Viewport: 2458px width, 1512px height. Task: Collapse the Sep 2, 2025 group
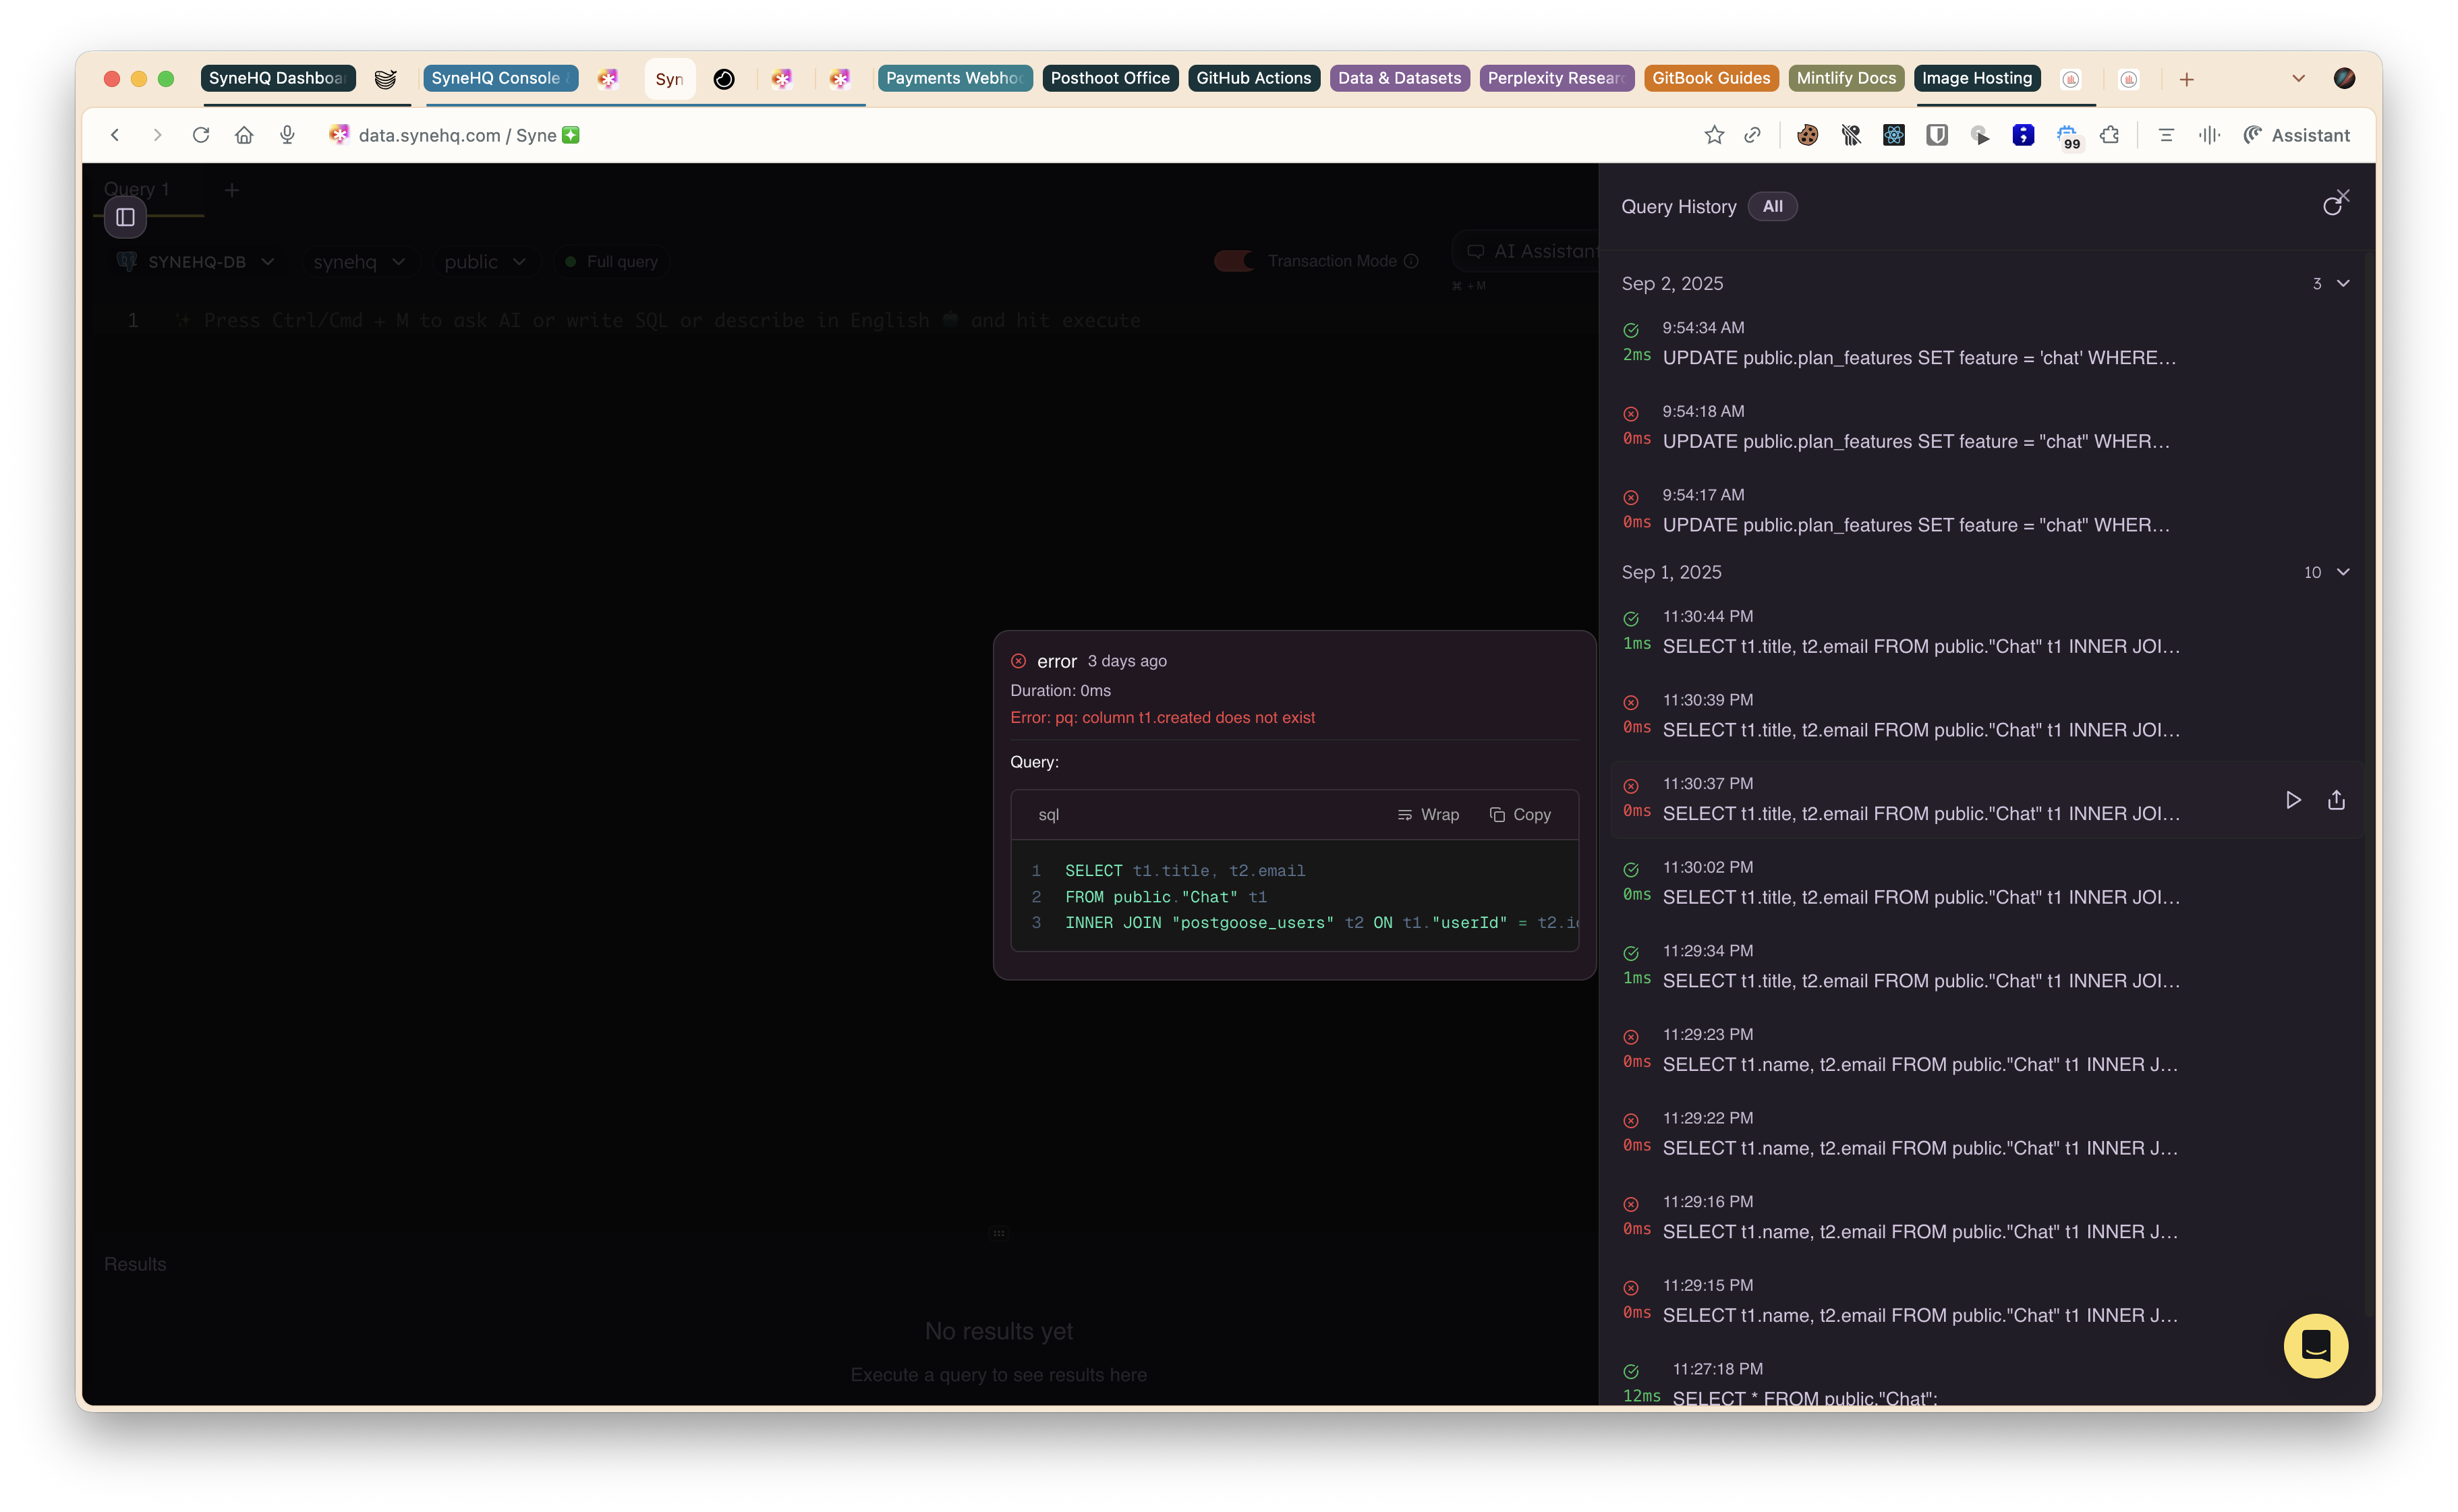pyautogui.click(x=2342, y=284)
